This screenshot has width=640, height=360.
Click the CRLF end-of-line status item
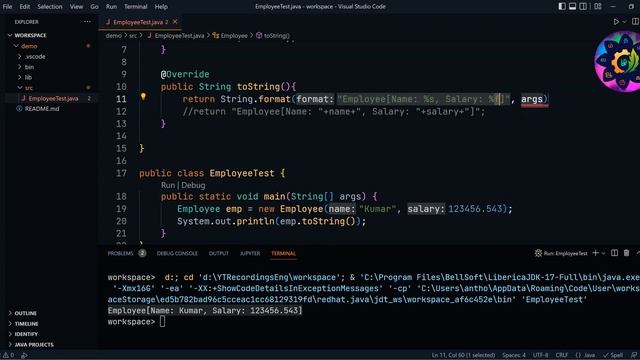(x=562, y=355)
